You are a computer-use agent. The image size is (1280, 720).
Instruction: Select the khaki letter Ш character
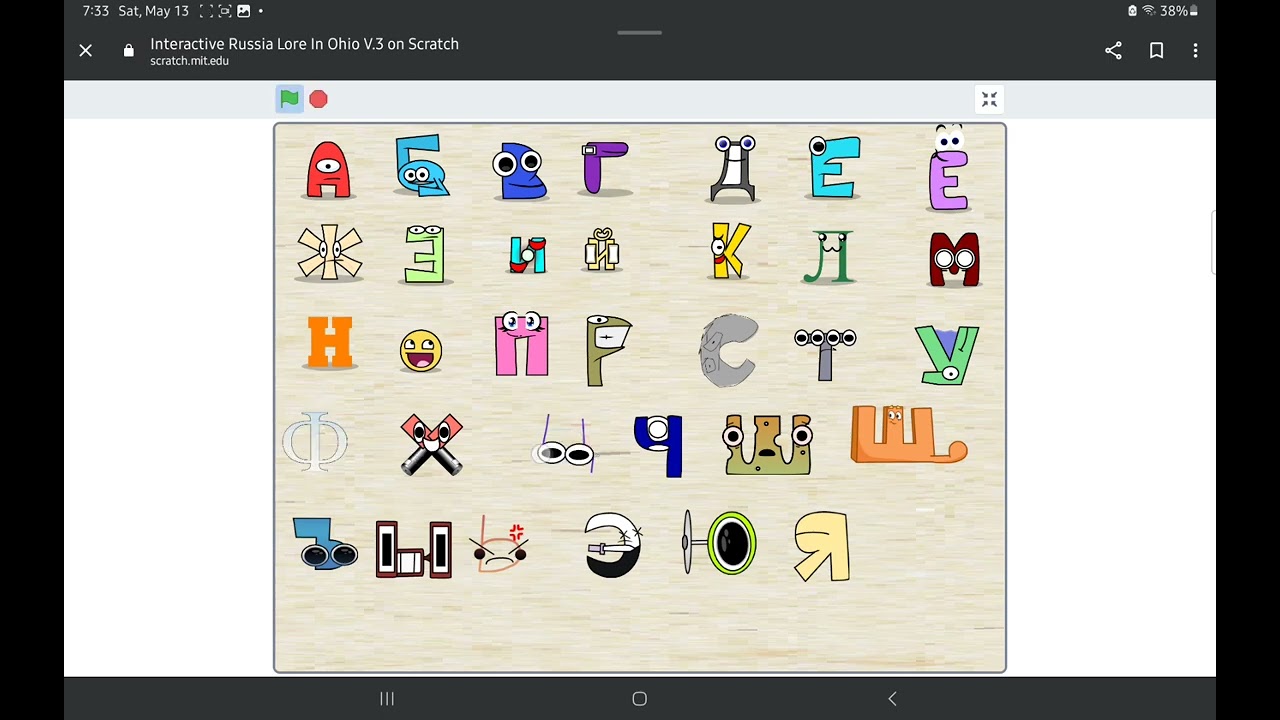pos(767,443)
